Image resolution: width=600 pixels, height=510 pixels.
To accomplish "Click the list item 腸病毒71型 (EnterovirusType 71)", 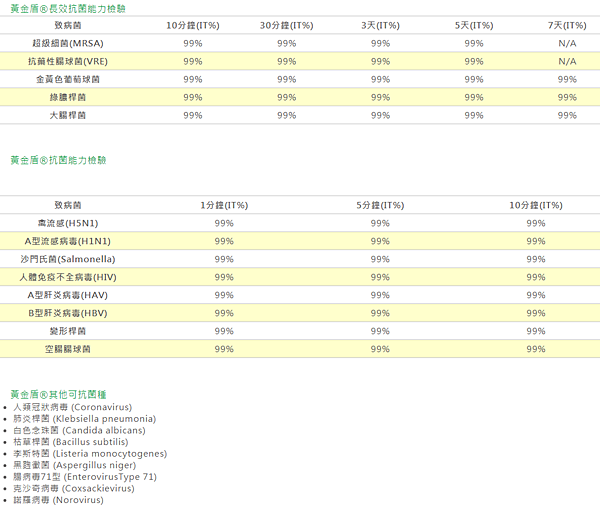I will pyautogui.click(x=85, y=477).
